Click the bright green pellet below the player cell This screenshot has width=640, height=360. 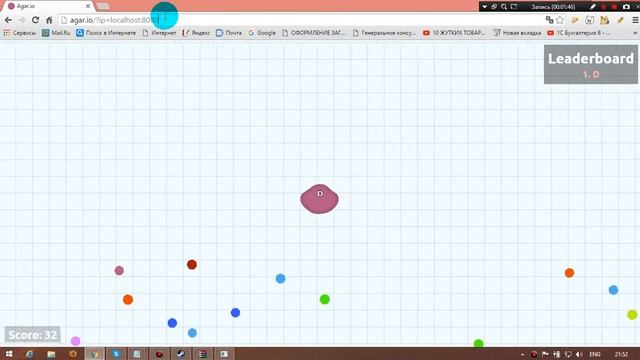[324, 299]
